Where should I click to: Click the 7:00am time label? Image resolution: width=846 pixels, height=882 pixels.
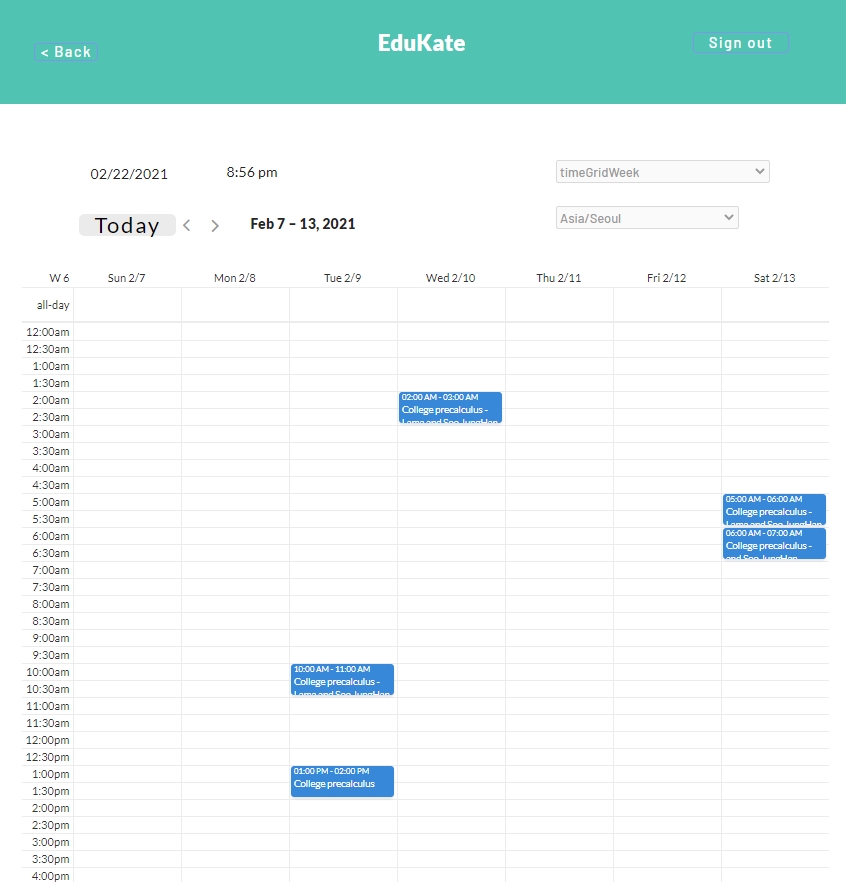(x=51, y=570)
